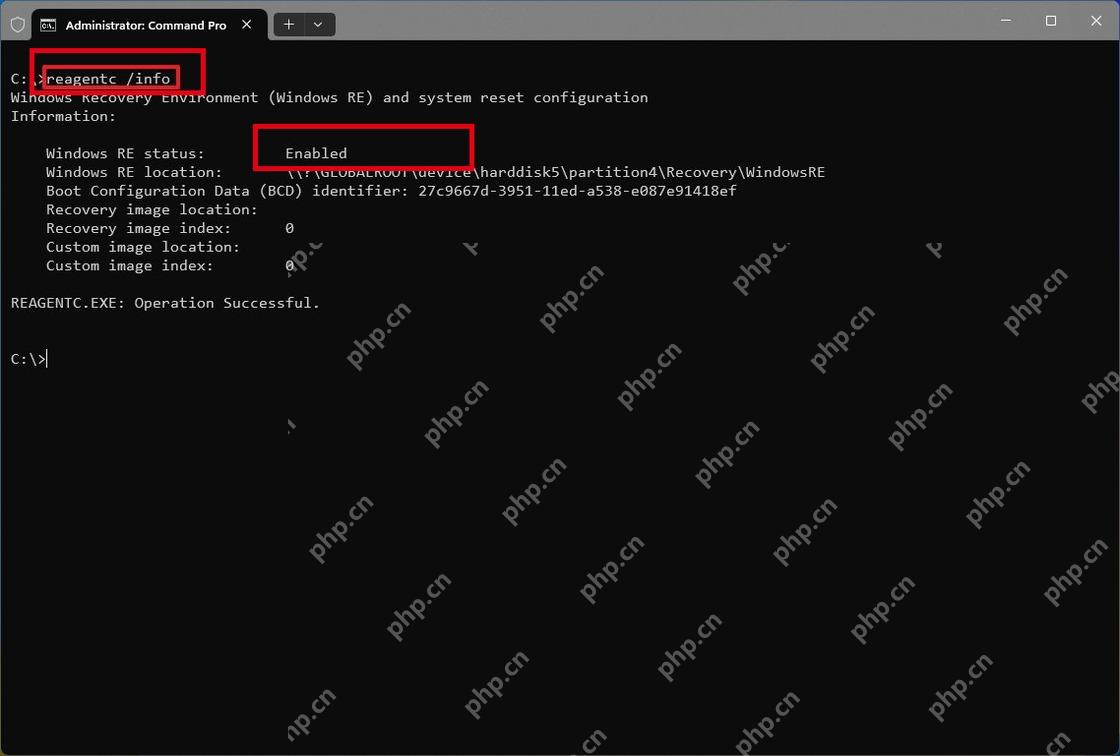Viewport: 1120px width, 756px height.
Task: Click the 'Windows RE status:' label
Action: pos(125,153)
